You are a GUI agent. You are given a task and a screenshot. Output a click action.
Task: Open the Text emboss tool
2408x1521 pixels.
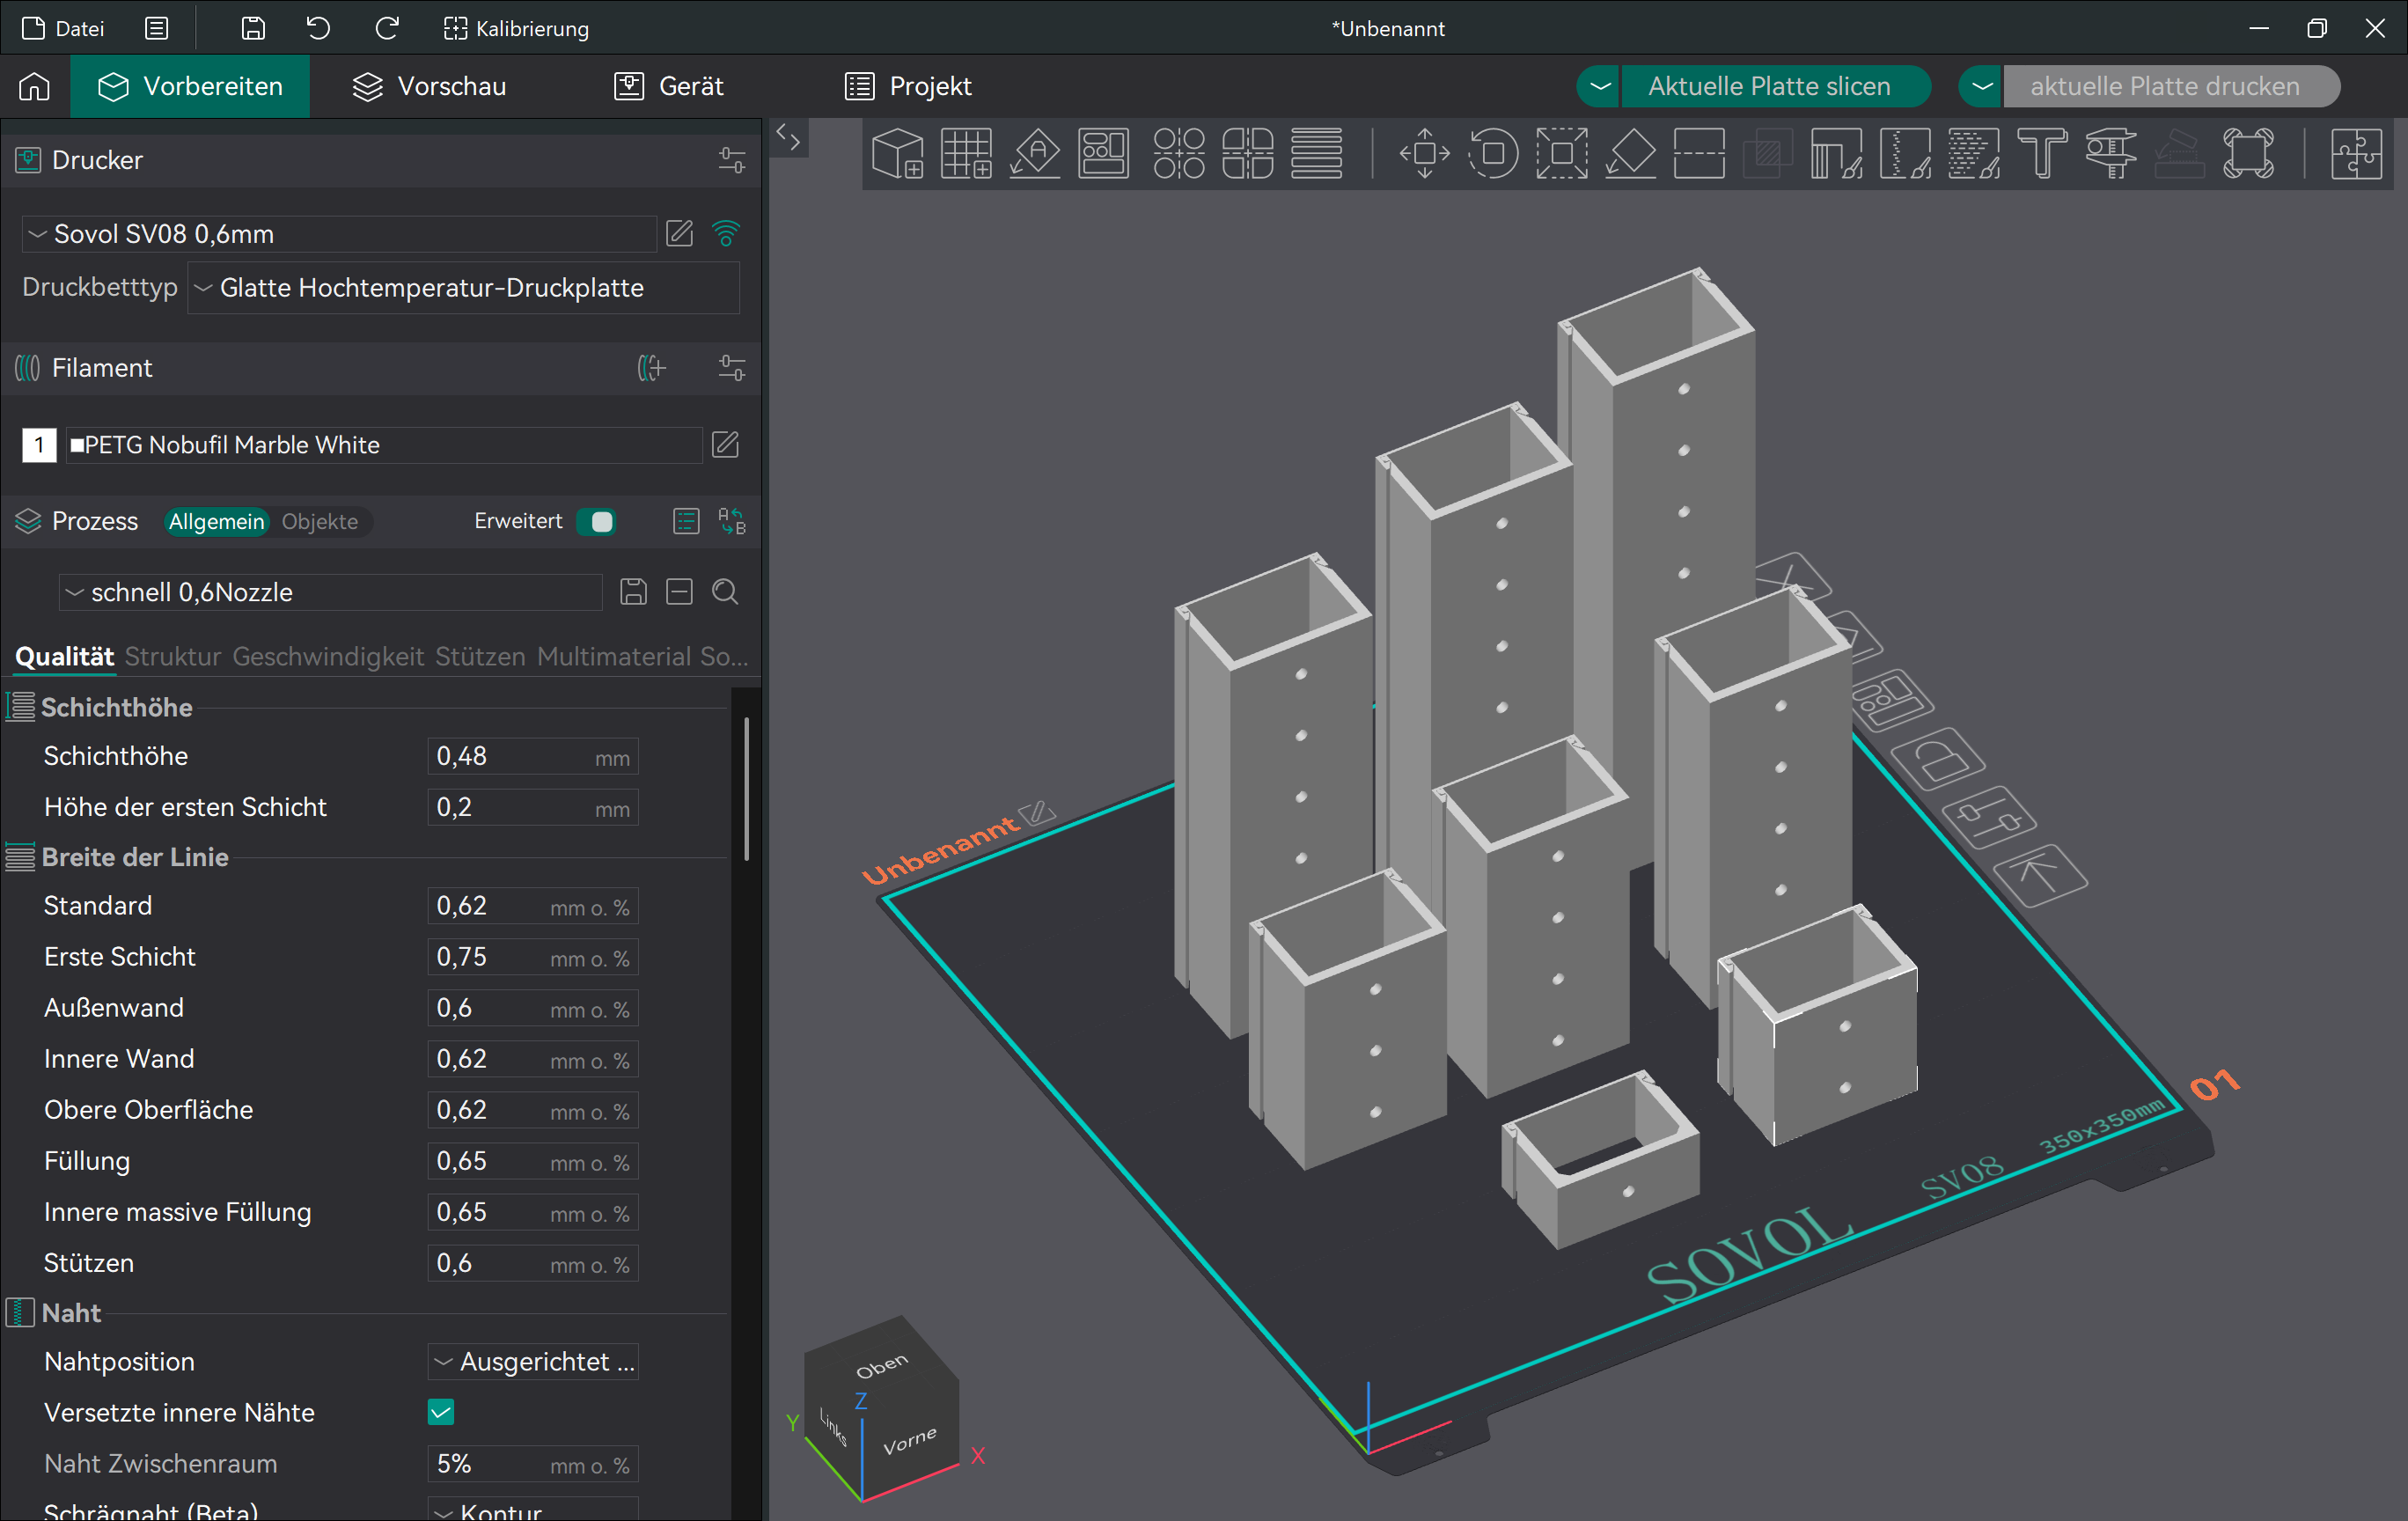coord(2042,154)
